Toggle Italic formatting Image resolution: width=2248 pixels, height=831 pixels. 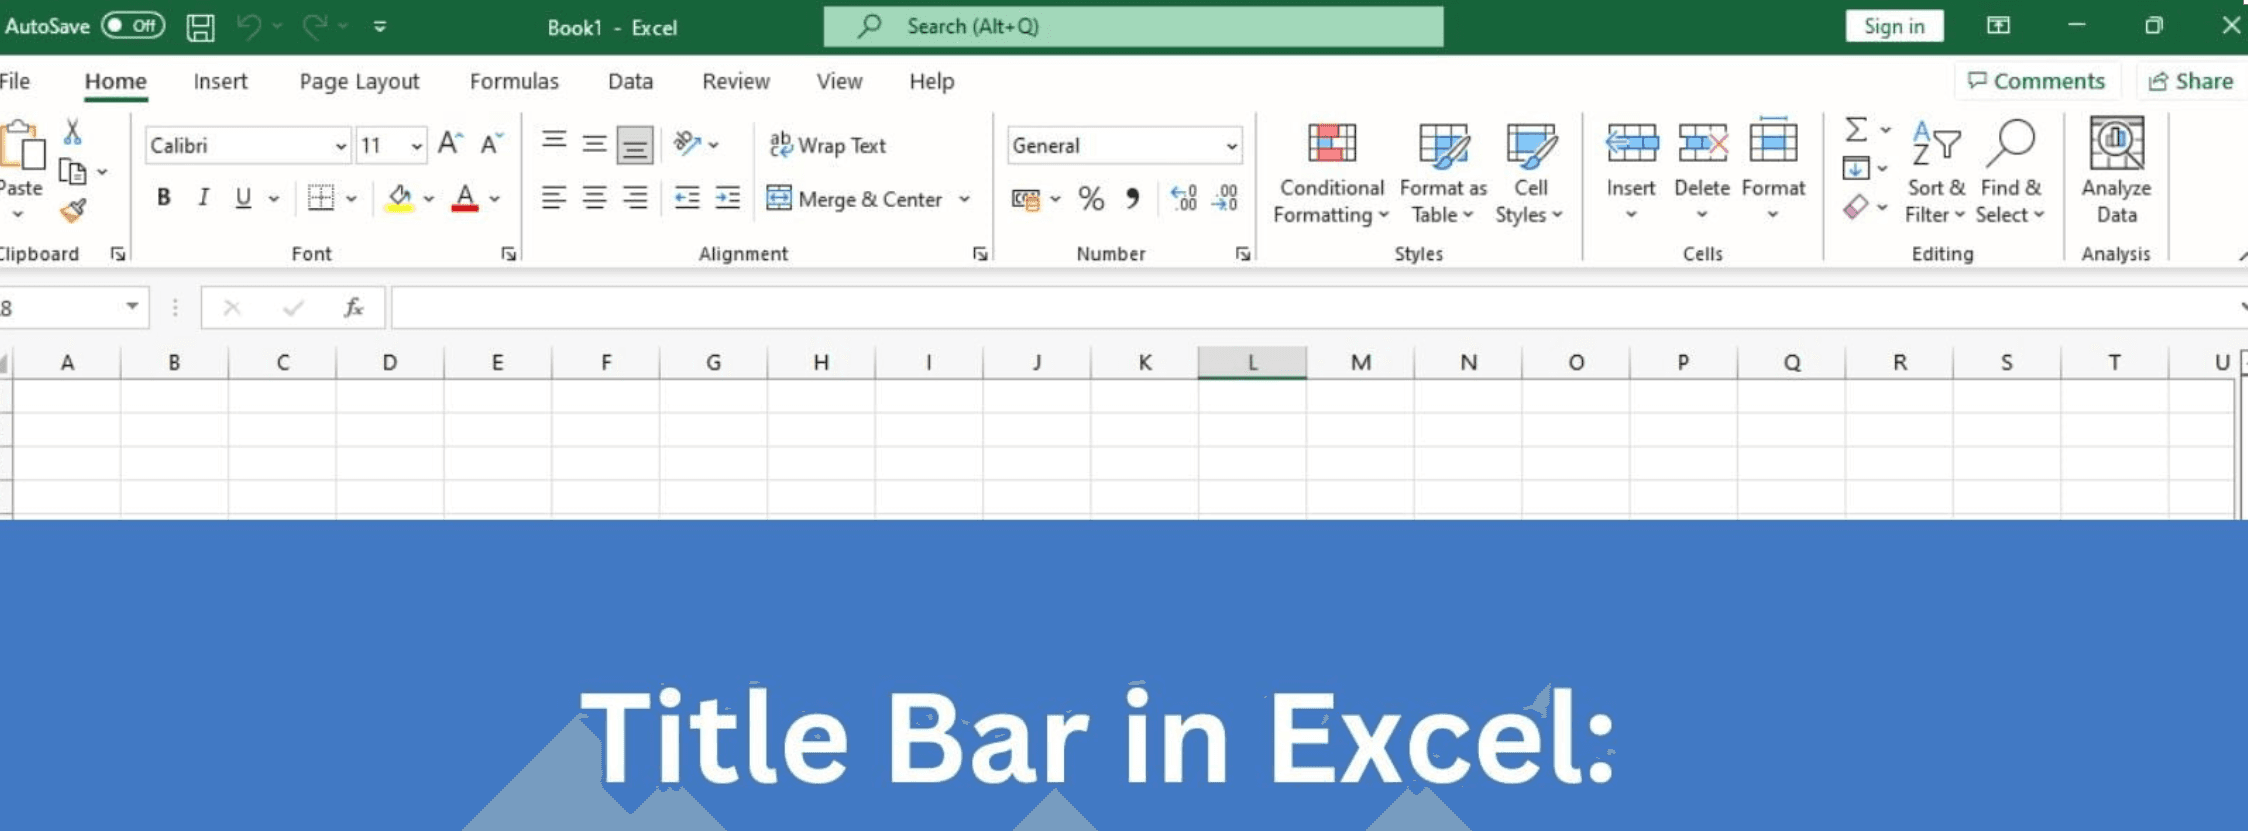(x=203, y=198)
